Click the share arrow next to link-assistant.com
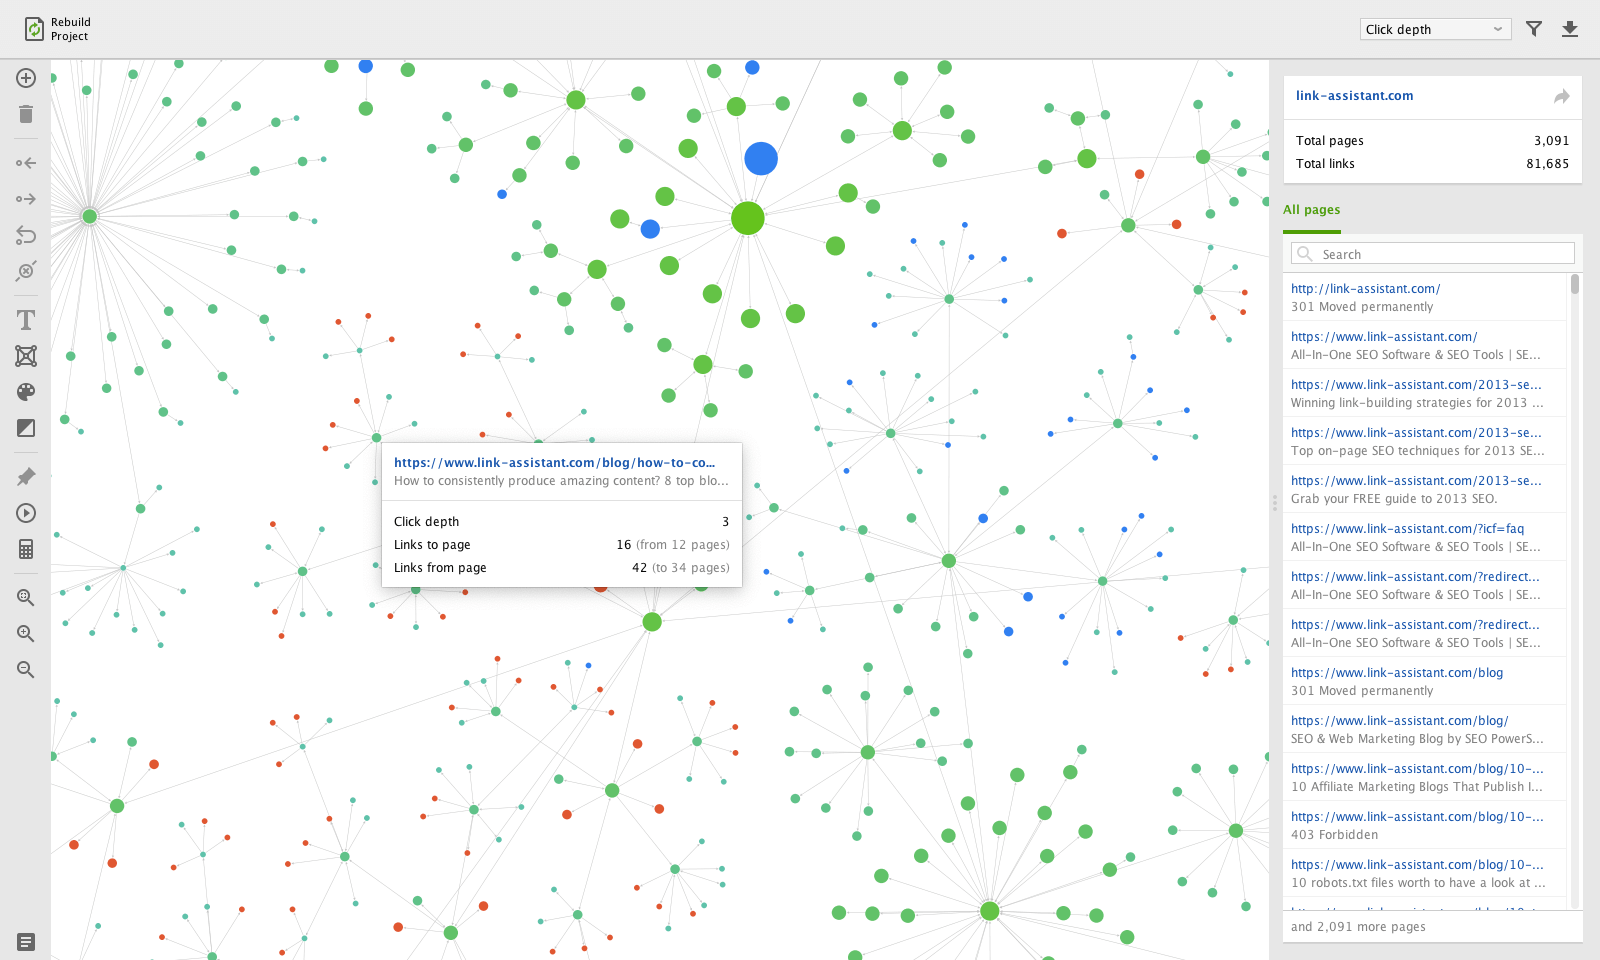Screen dimensions: 1600x960 (1562, 96)
